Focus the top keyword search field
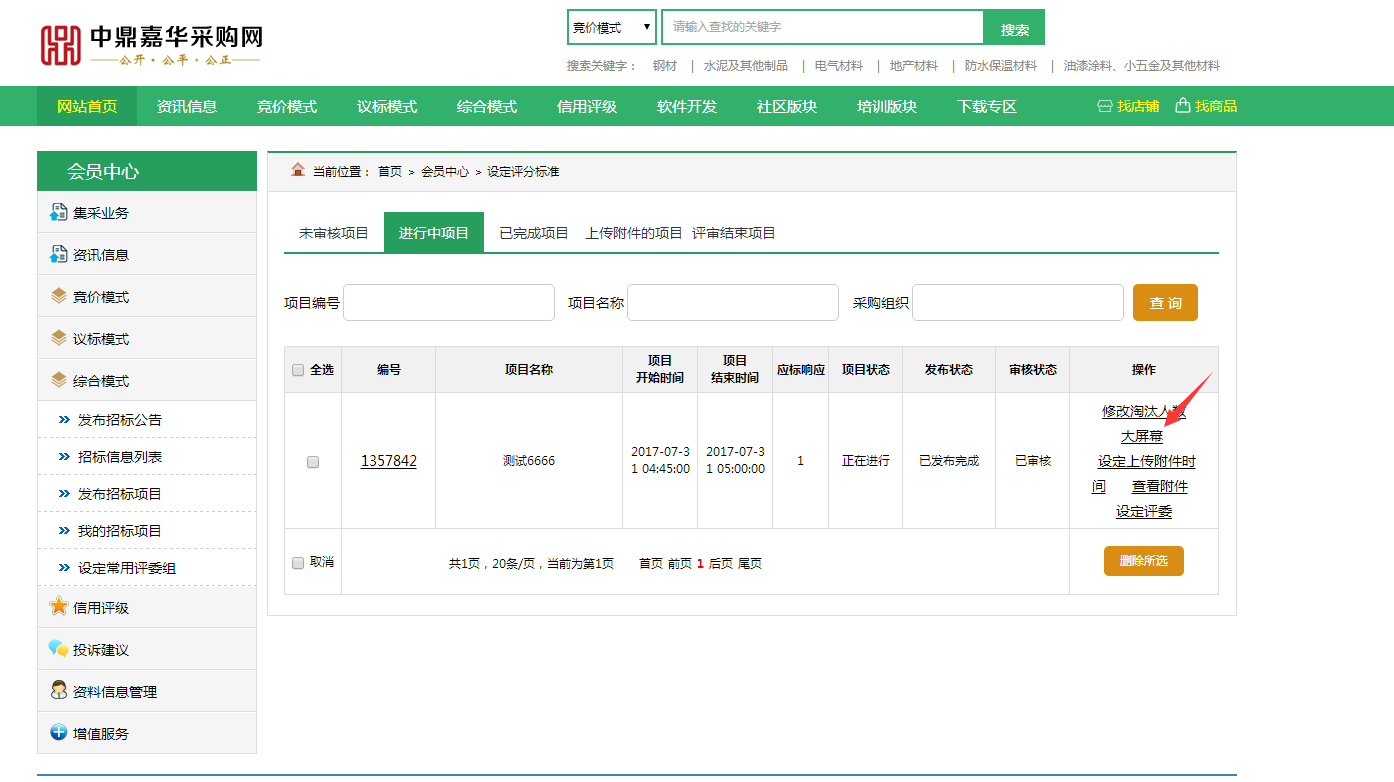 [x=822, y=27]
